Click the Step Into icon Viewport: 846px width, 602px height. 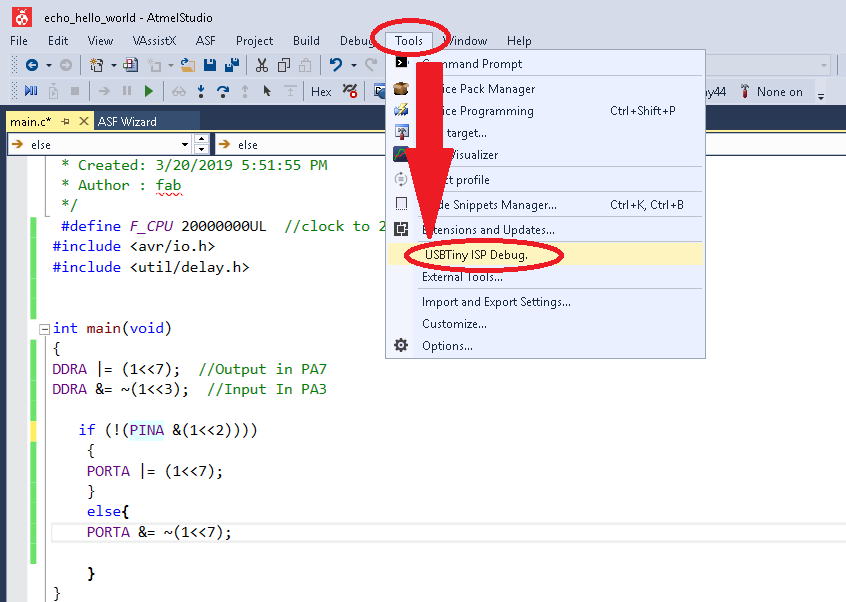[201, 91]
